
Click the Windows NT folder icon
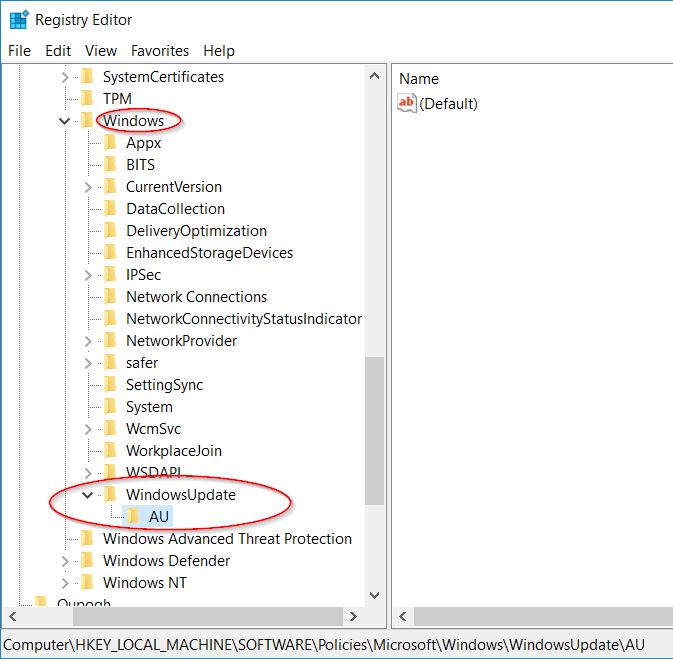[88, 583]
